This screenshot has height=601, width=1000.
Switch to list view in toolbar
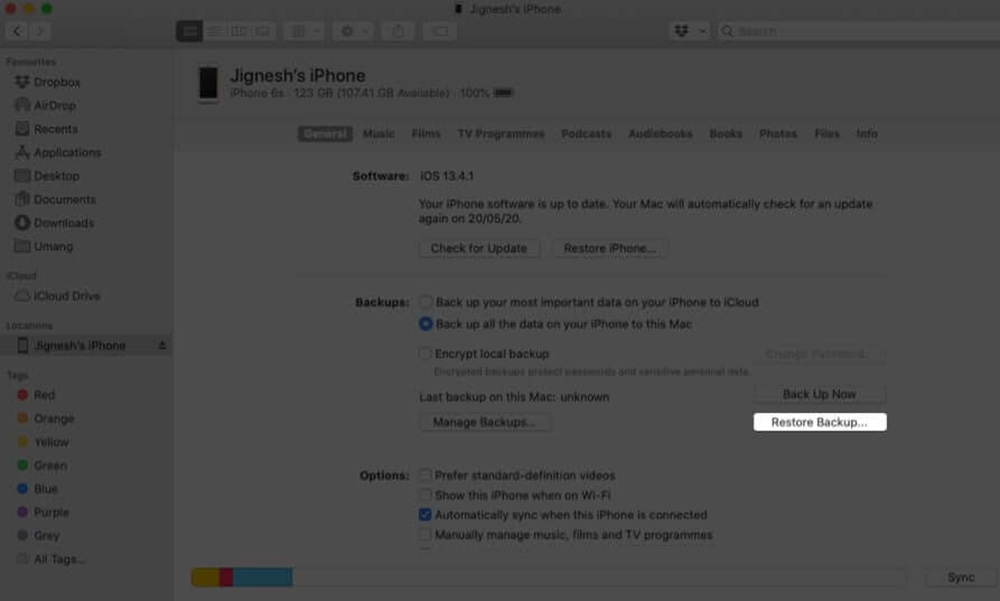215,31
